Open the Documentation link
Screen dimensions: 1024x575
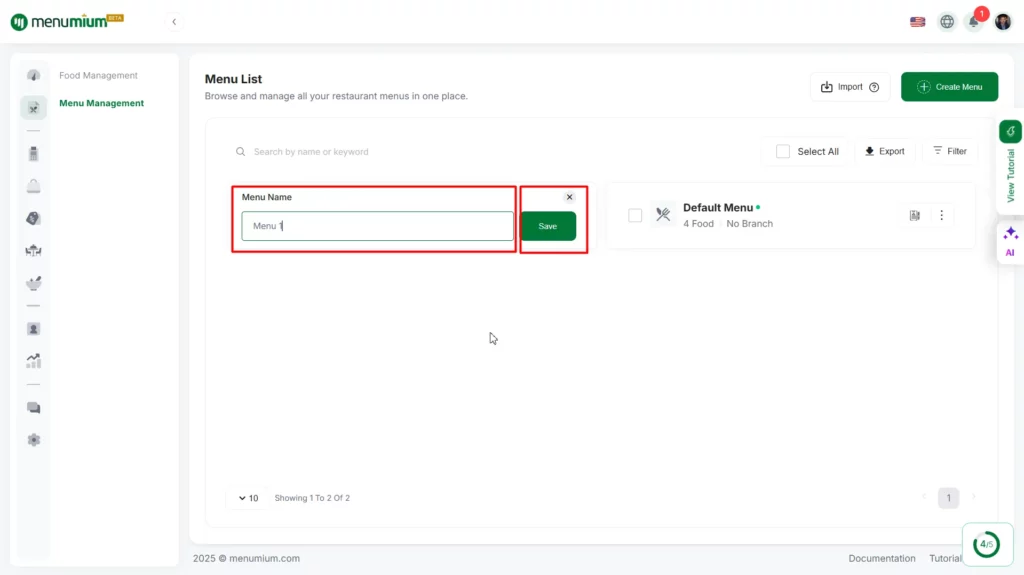[882, 558]
